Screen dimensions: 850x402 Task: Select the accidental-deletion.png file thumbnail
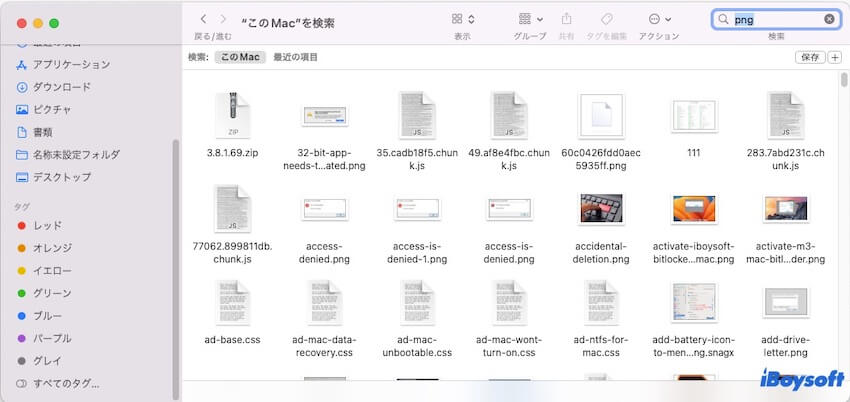coord(601,208)
